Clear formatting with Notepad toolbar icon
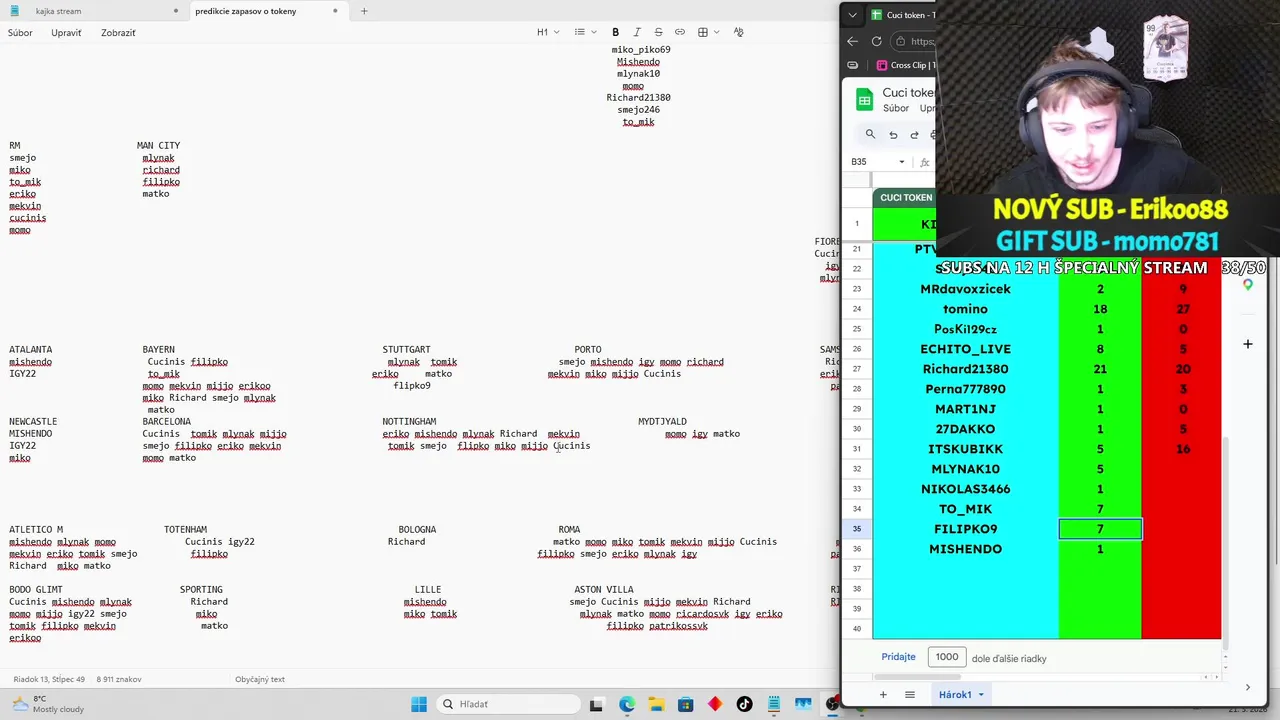 pyautogui.click(x=739, y=32)
